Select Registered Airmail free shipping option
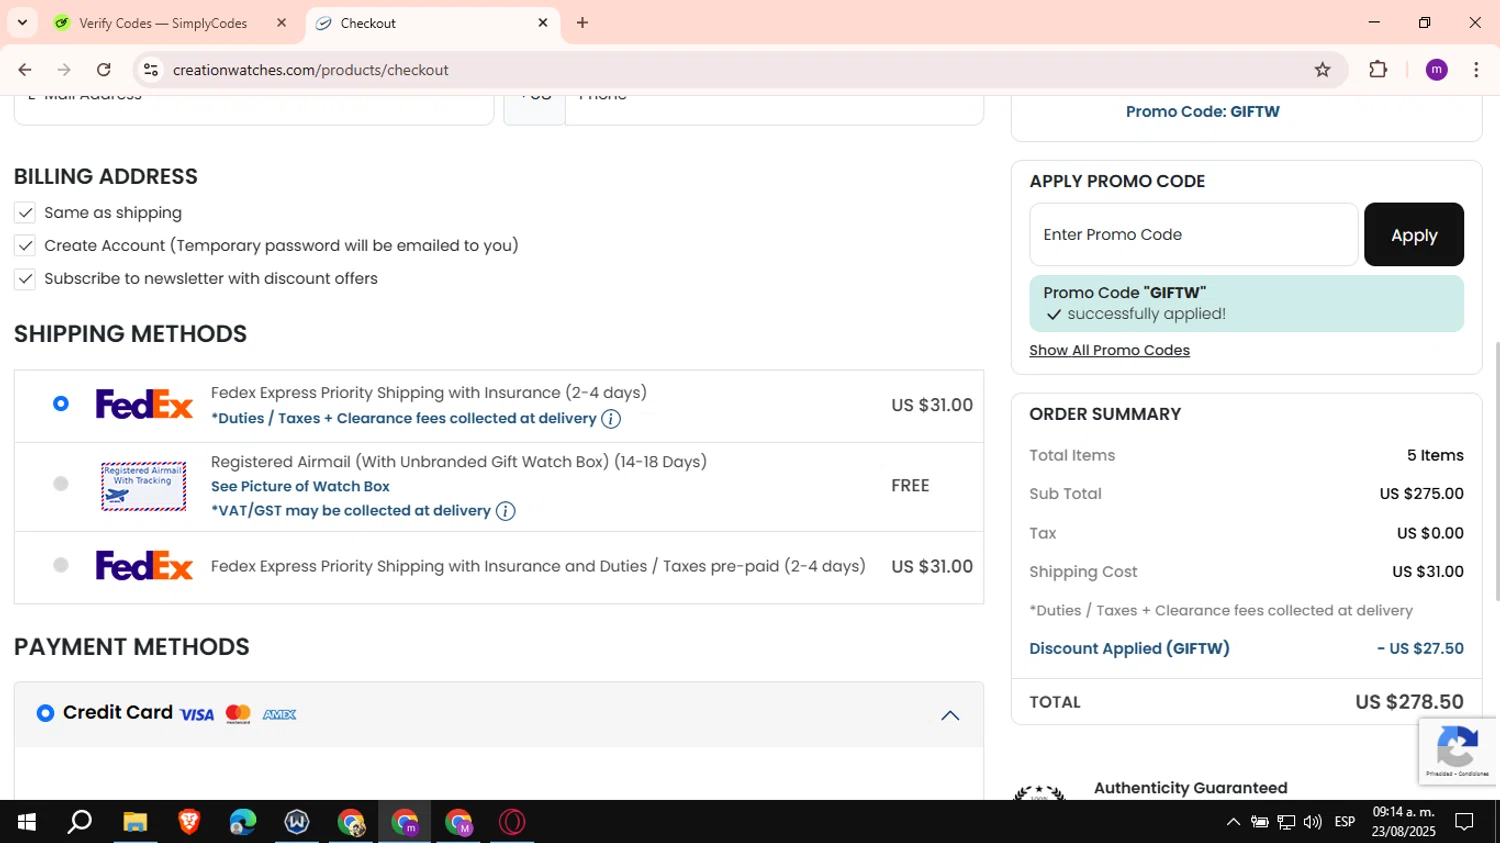This screenshot has height=843, width=1500. point(61,484)
